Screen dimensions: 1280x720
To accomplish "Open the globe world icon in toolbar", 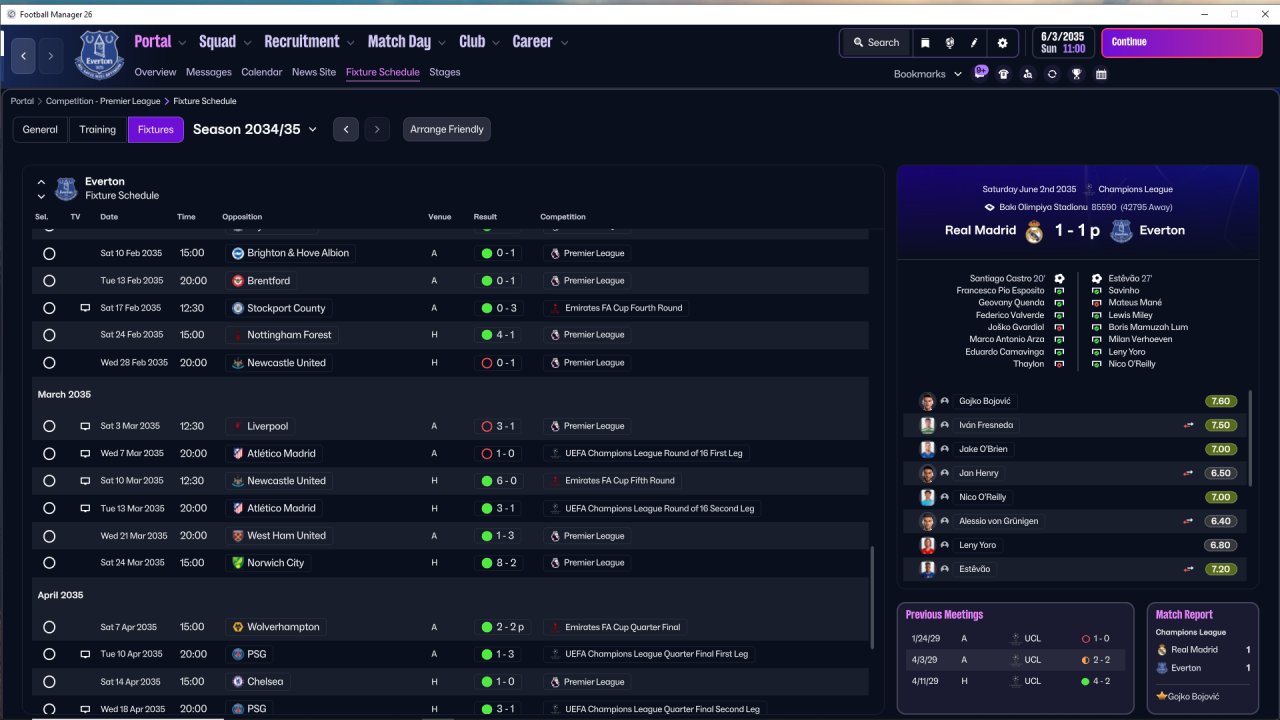I will (949, 43).
